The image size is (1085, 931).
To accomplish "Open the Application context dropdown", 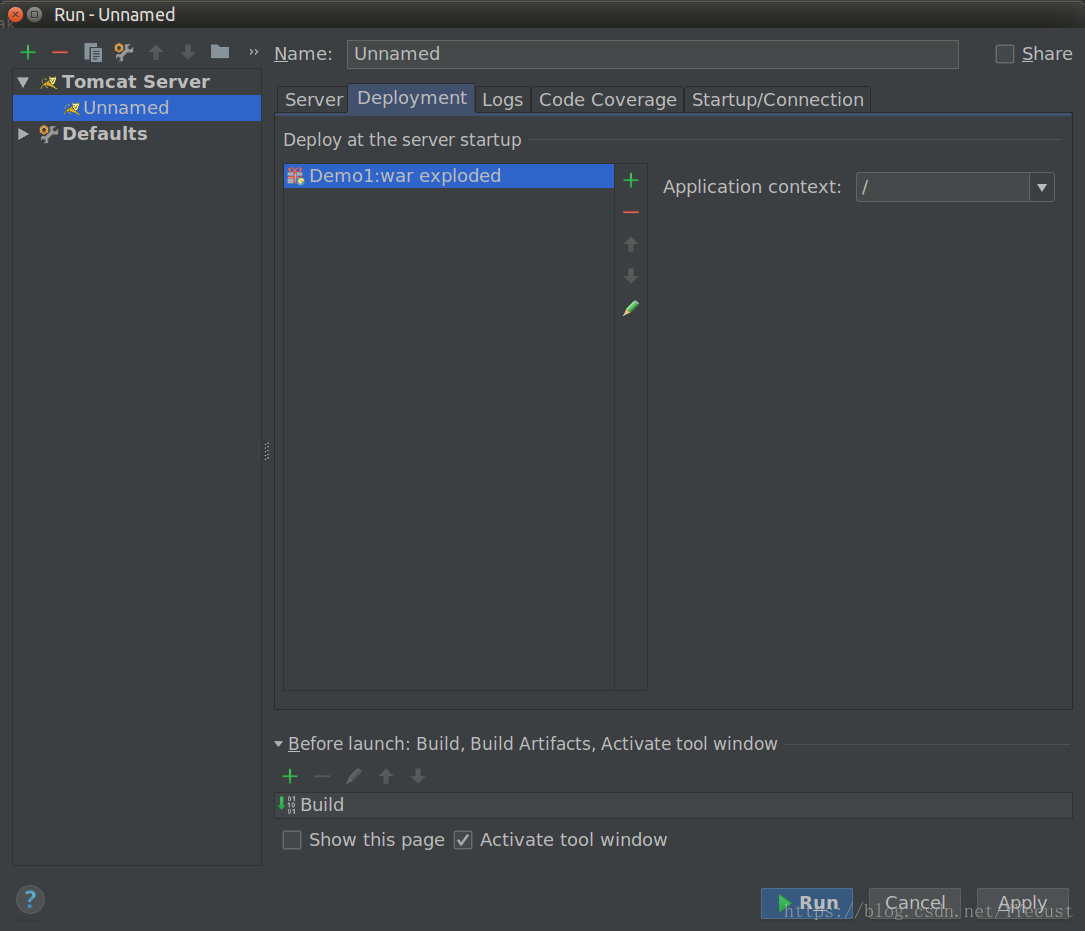I will point(1041,188).
